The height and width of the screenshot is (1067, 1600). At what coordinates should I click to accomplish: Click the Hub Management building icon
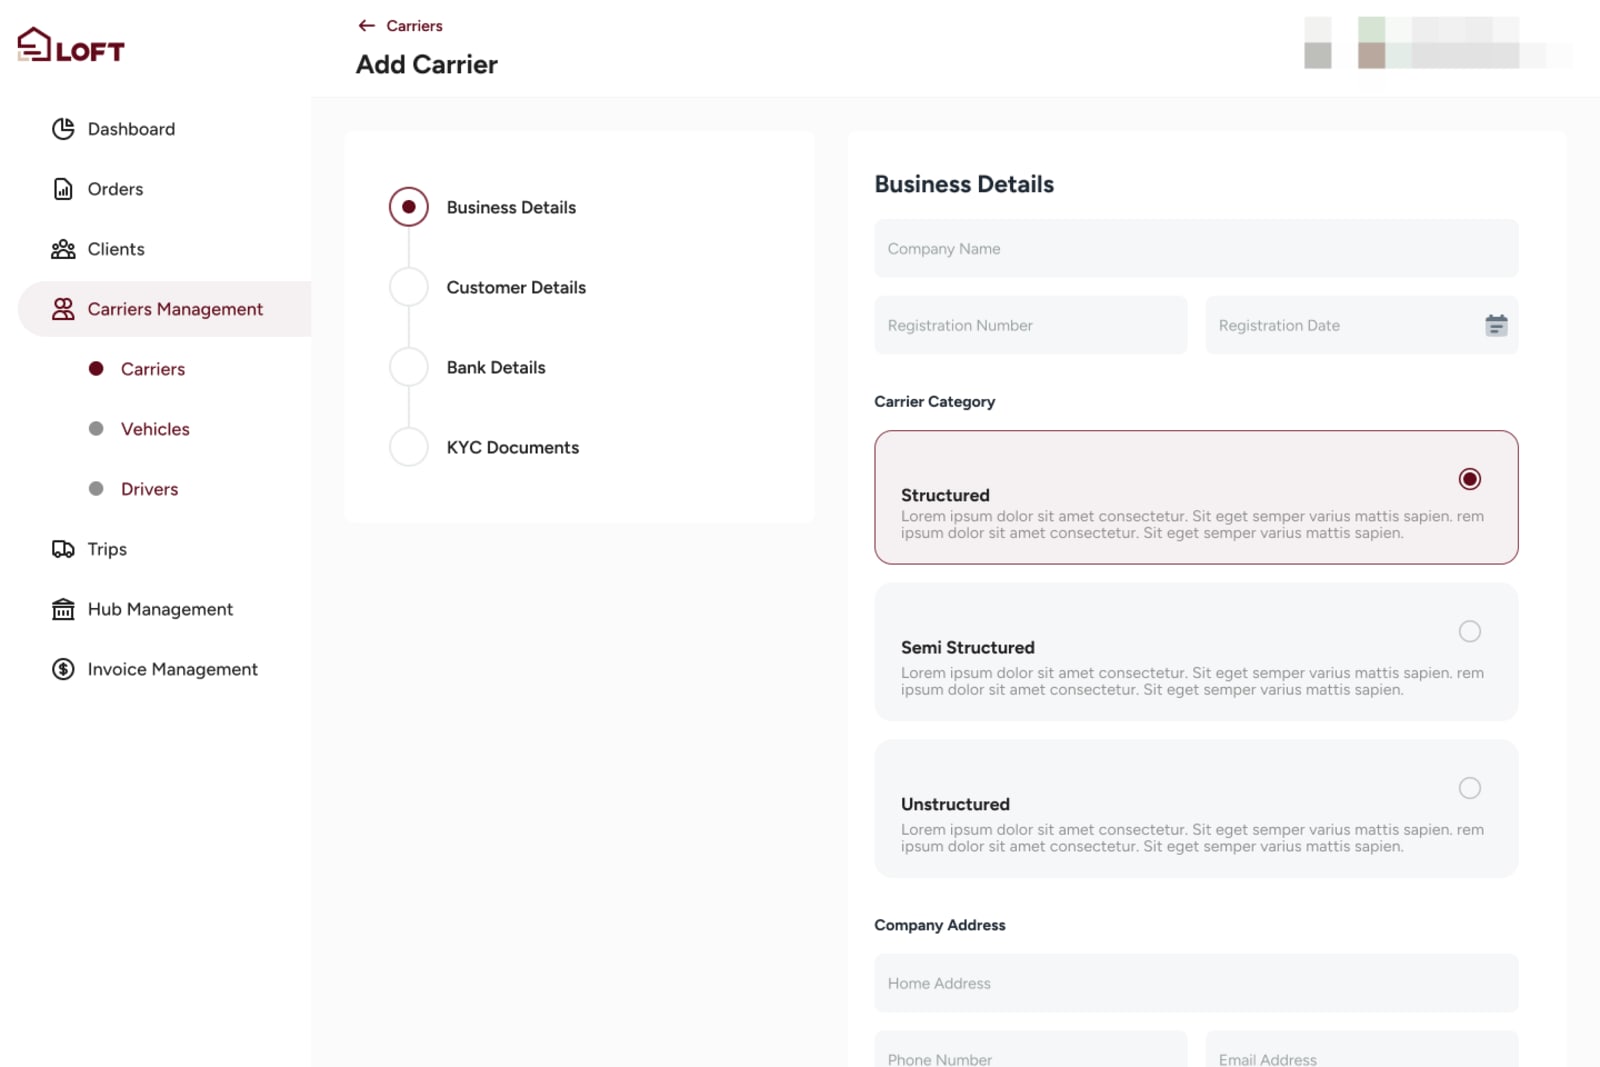[x=63, y=609]
